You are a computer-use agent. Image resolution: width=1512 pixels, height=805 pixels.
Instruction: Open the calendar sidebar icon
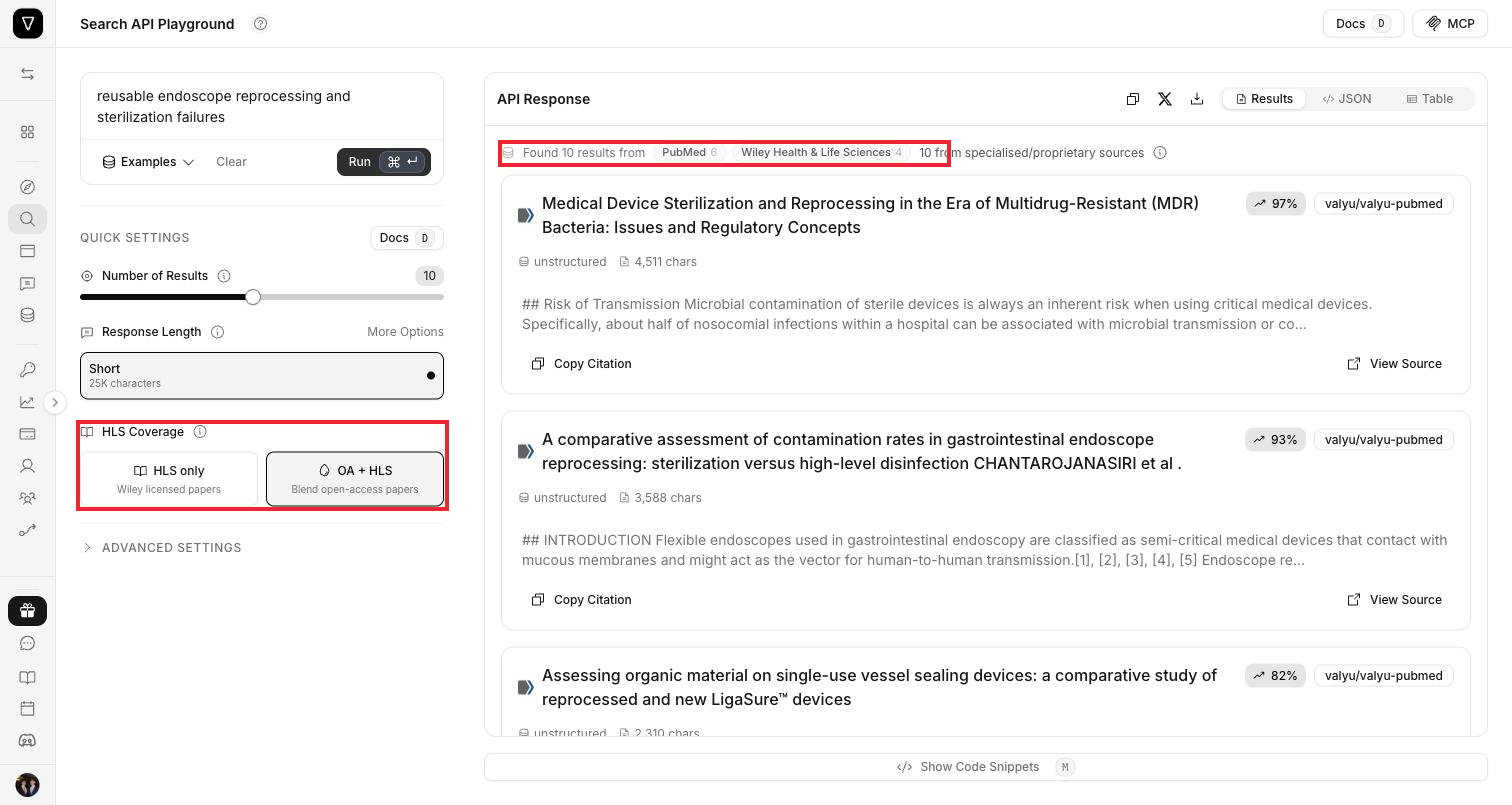click(x=28, y=709)
